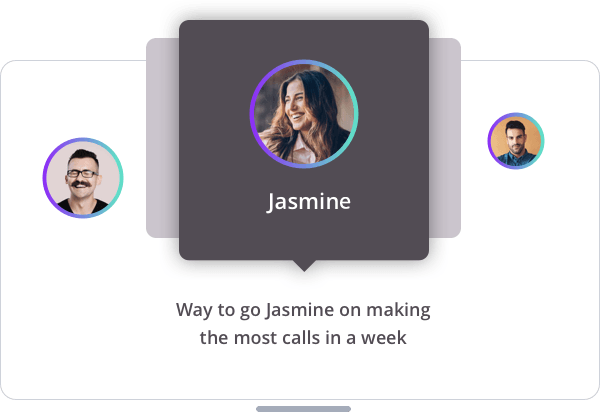
Task: Click the downward pointer arrow under Jasmine's card
Action: click(x=304, y=265)
